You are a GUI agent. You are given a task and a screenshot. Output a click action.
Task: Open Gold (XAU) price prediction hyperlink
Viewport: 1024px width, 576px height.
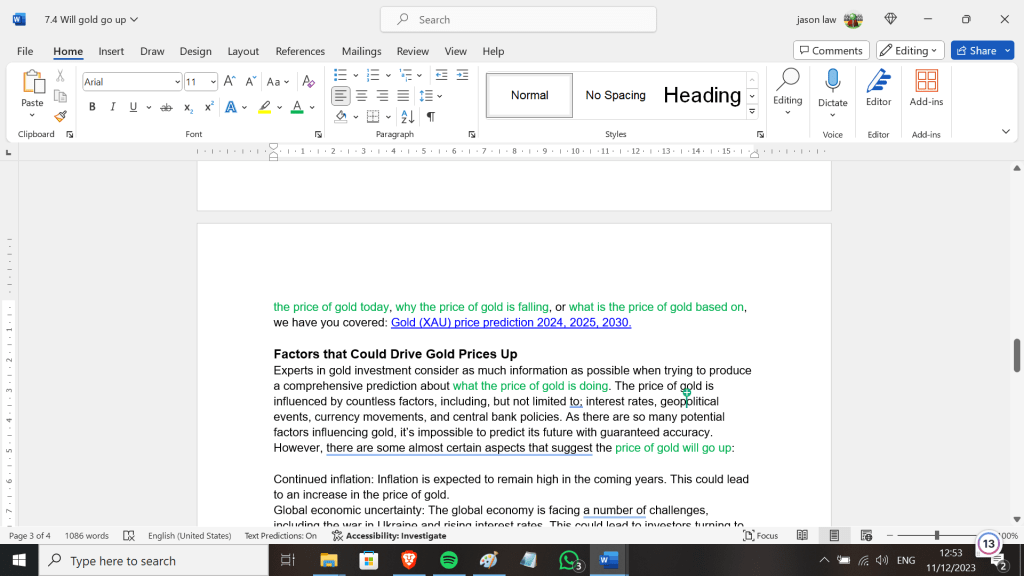[510, 323]
